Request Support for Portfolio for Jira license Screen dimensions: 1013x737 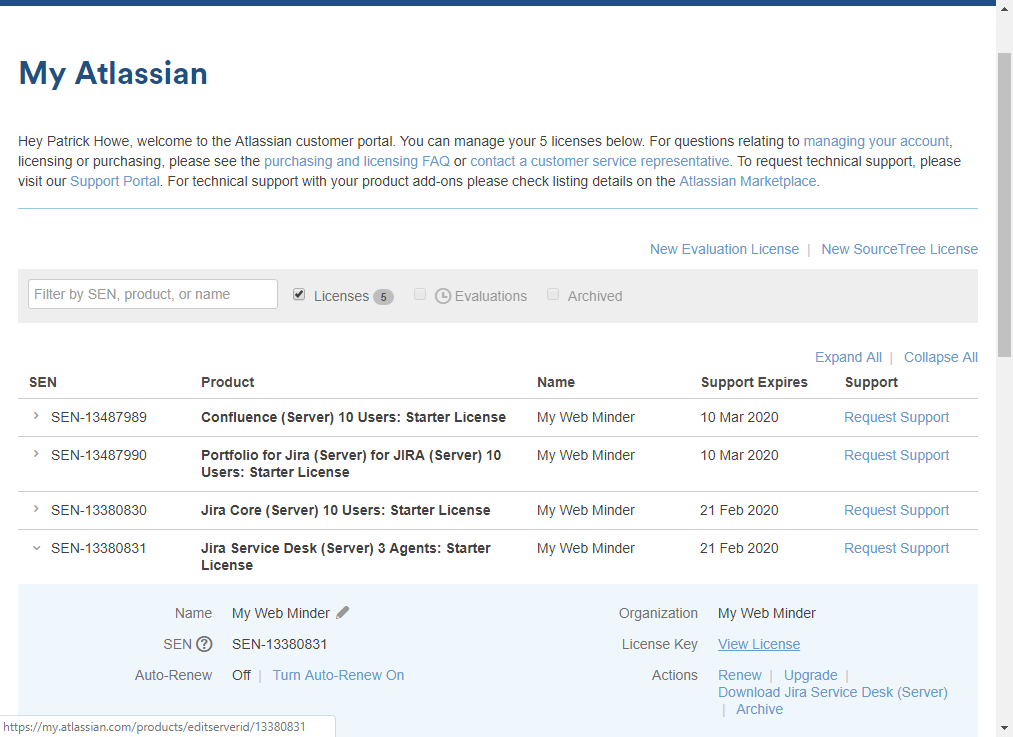[896, 455]
